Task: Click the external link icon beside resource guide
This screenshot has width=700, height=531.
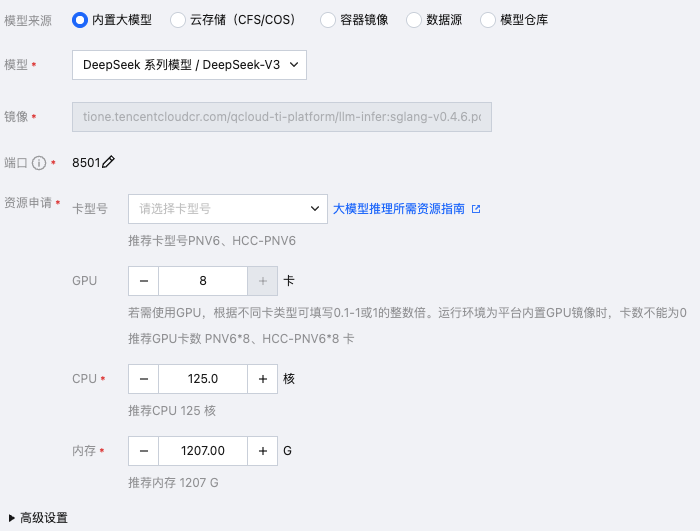Action: click(476, 209)
